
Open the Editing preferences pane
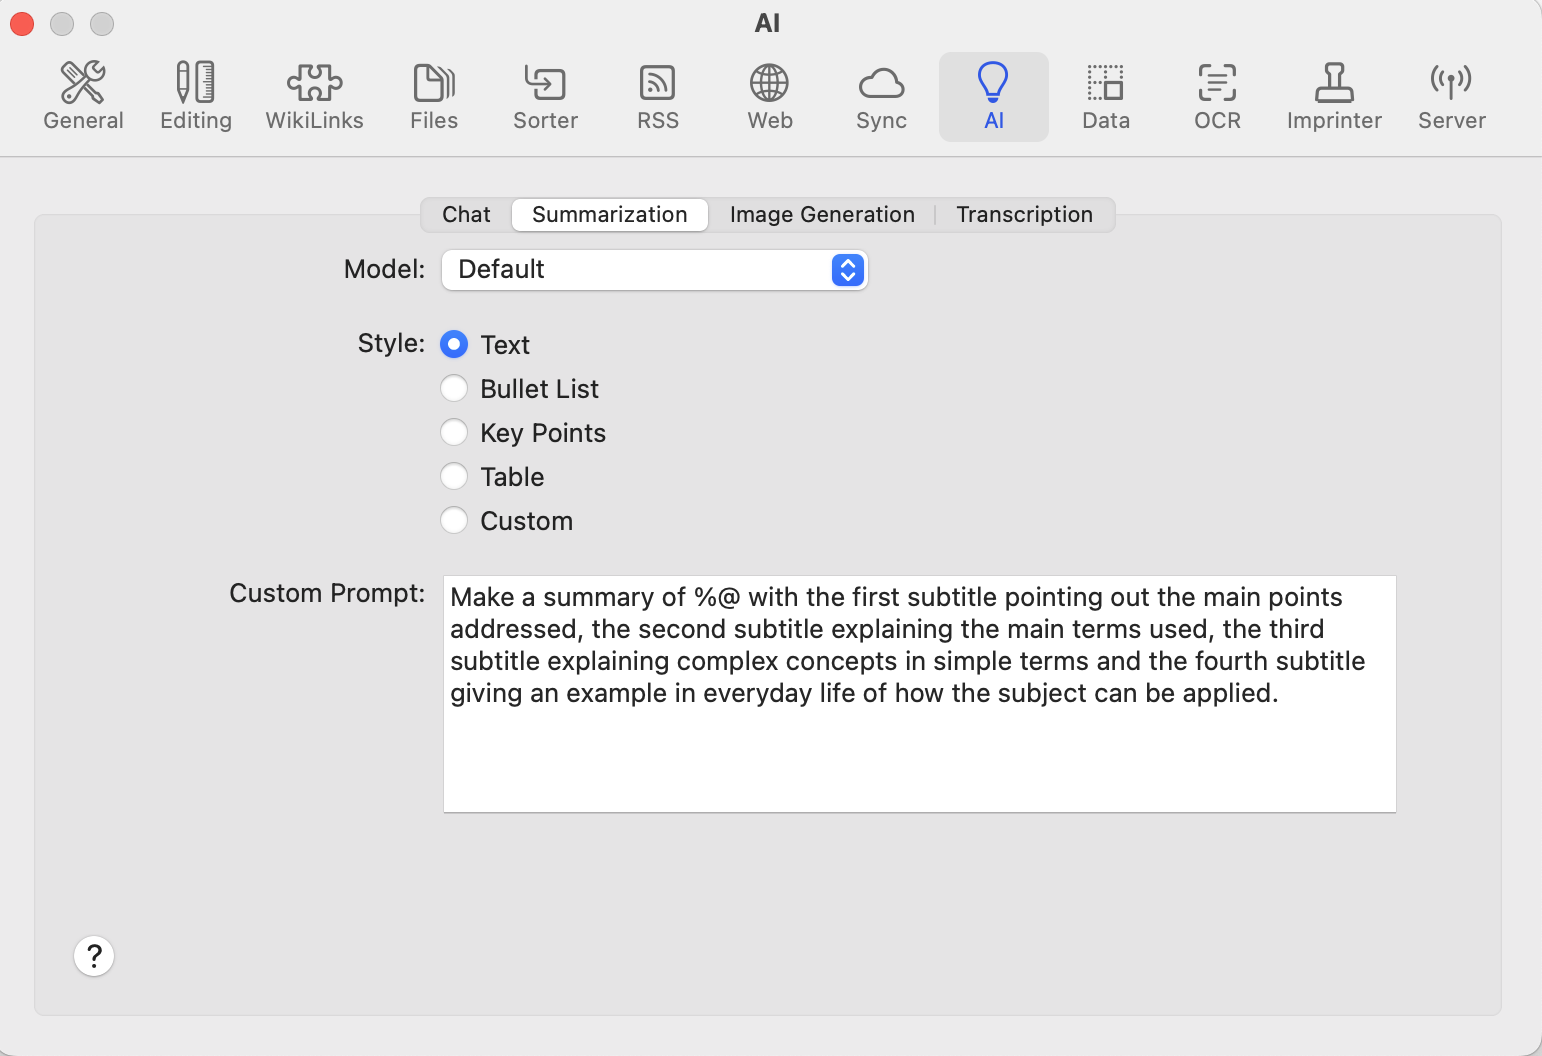tap(196, 97)
